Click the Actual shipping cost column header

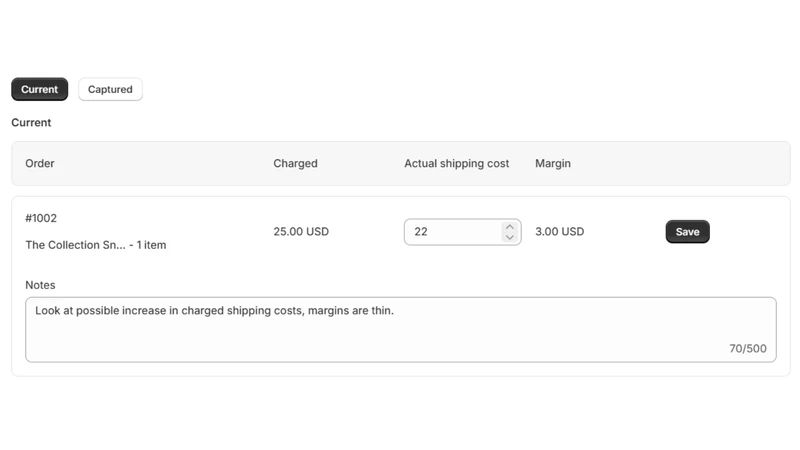pos(457,163)
